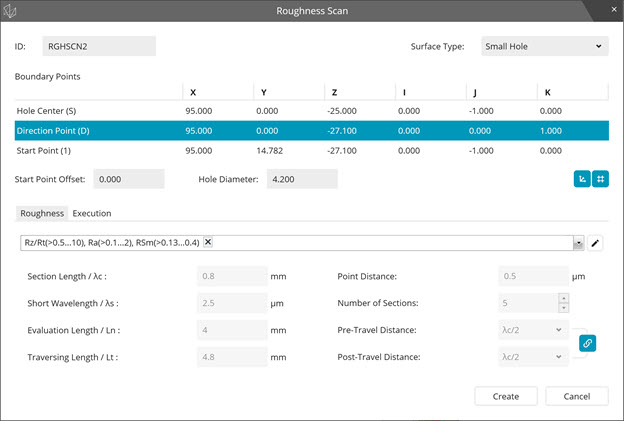Image resolution: width=624 pixels, height=421 pixels.
Task: Select the Roughness tab
Action: (42, 213)
